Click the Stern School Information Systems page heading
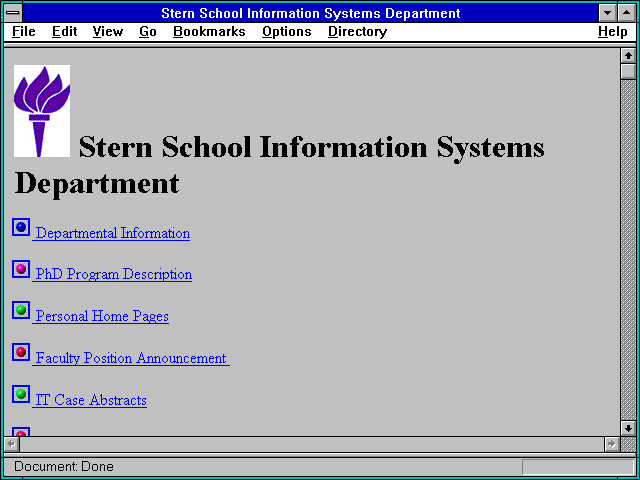640x480 pixels. pyautogui.click(x=279, y=165)
